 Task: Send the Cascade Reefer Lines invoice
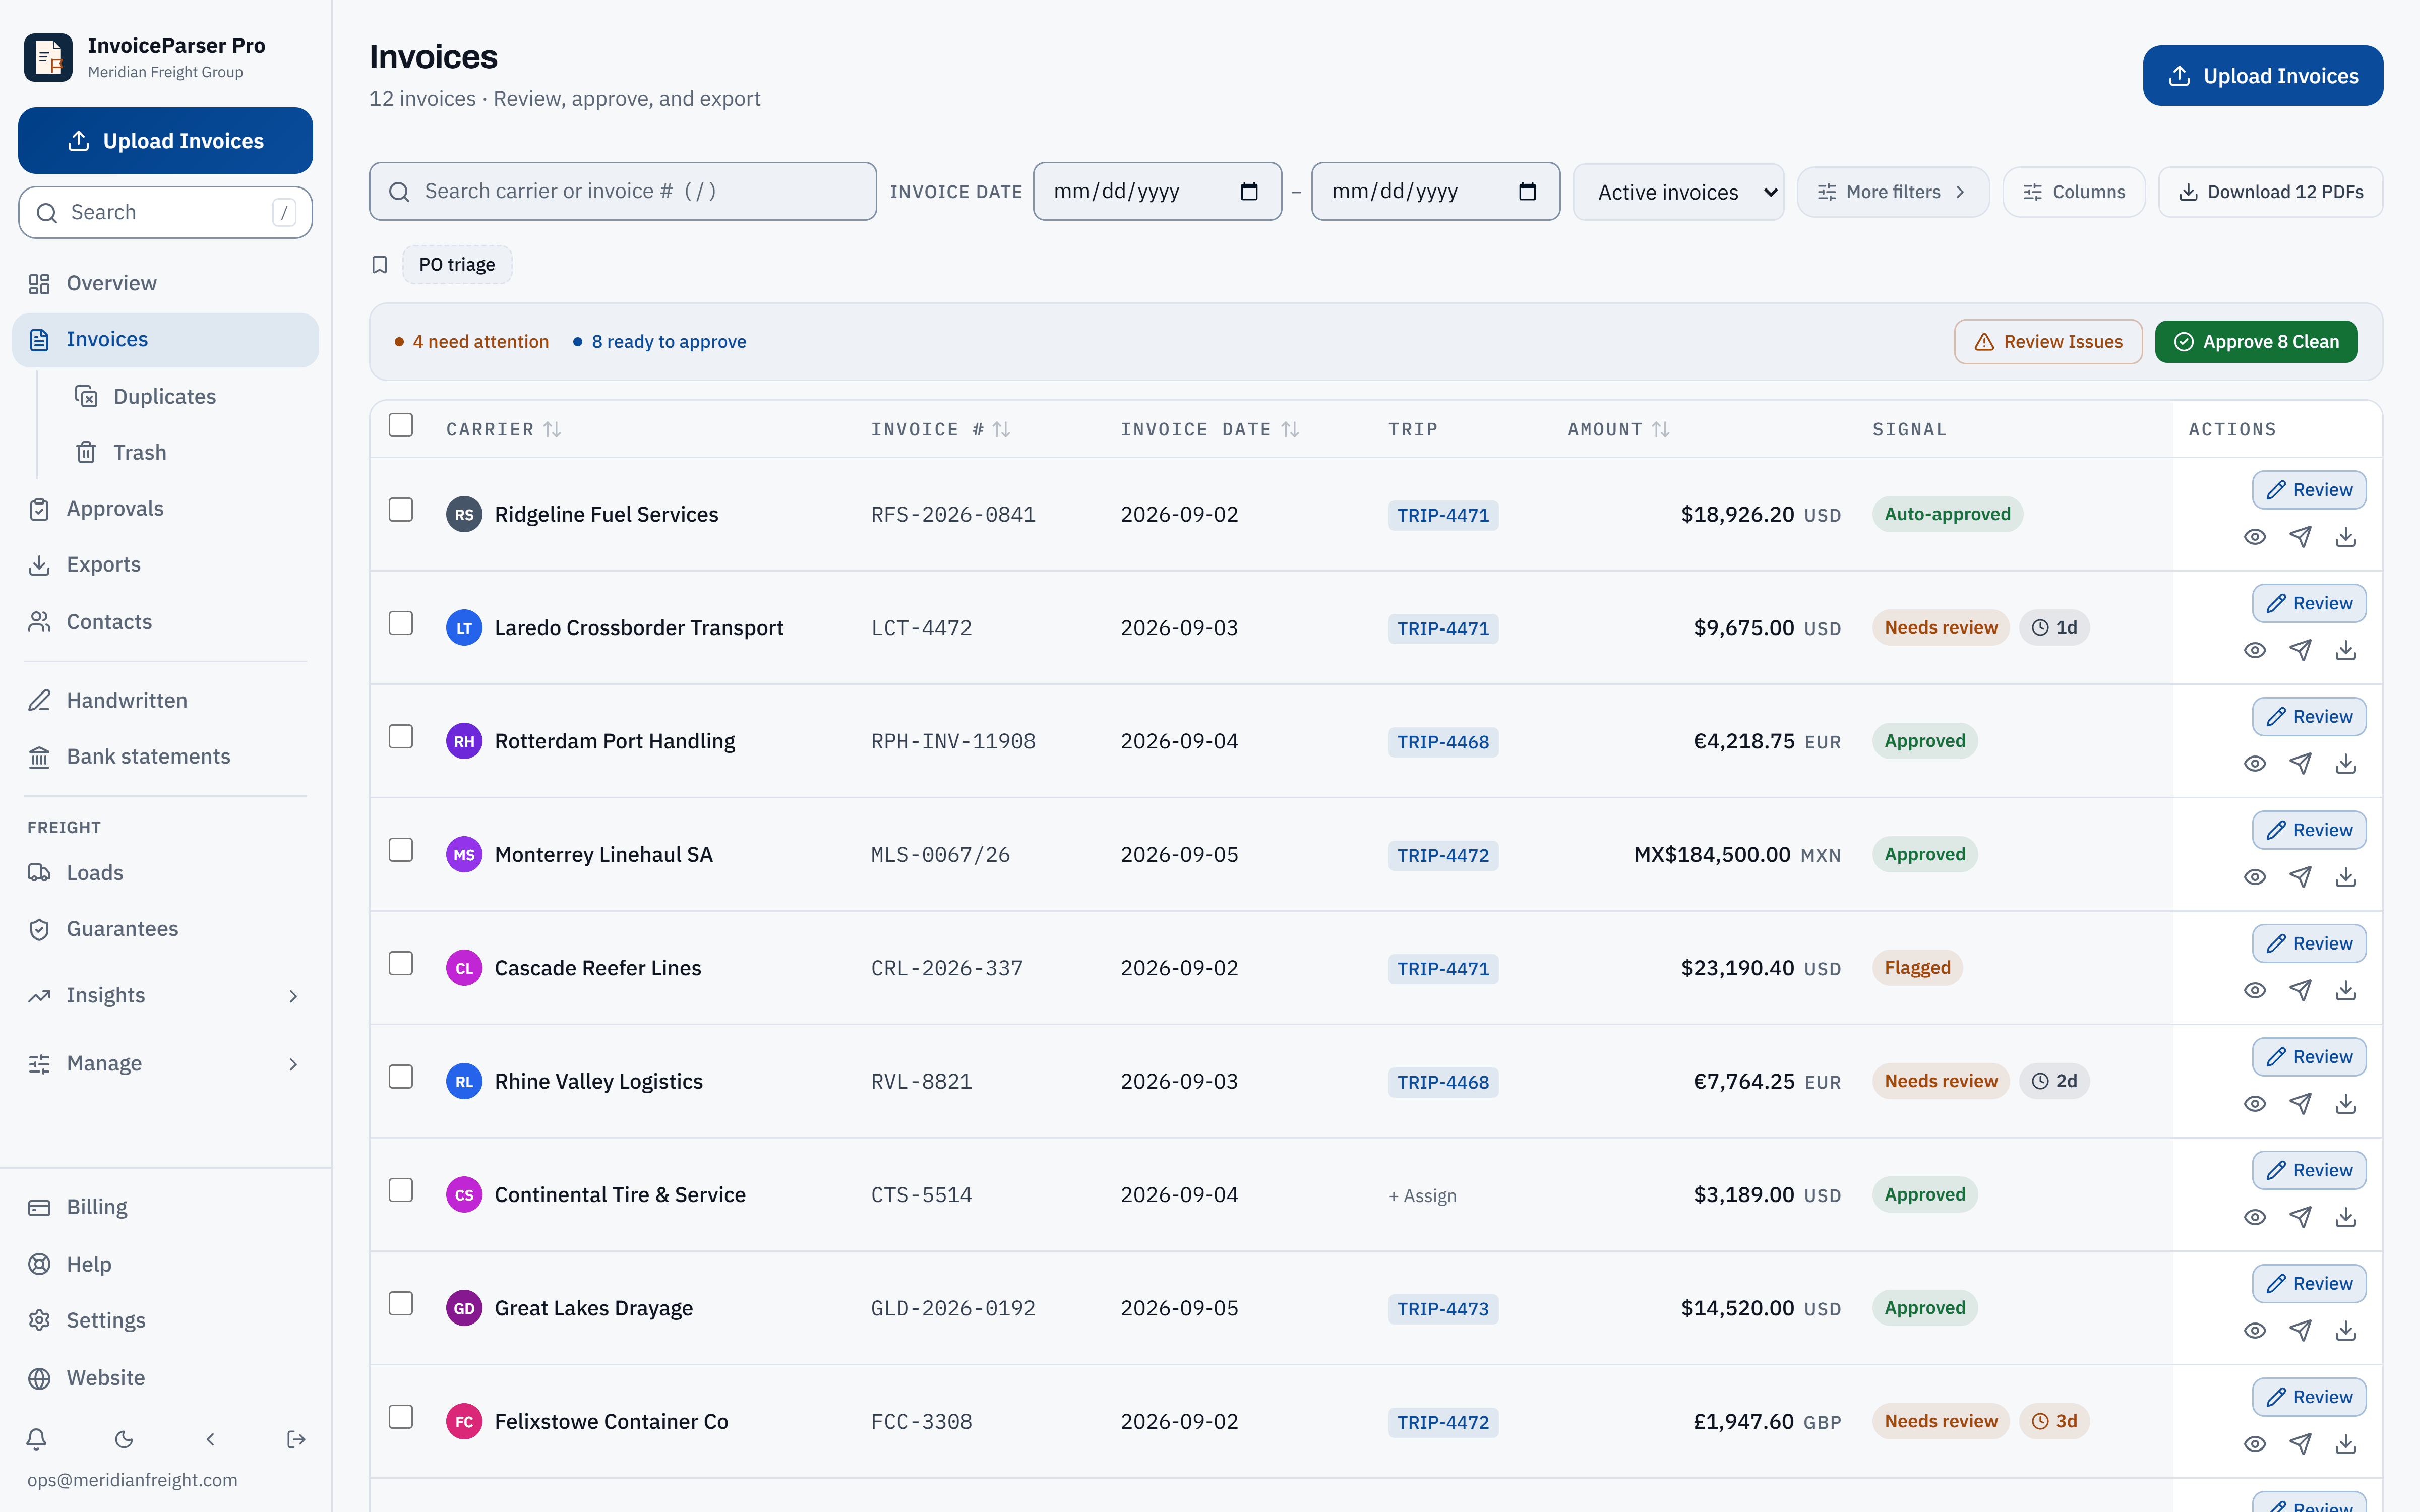2300,990
